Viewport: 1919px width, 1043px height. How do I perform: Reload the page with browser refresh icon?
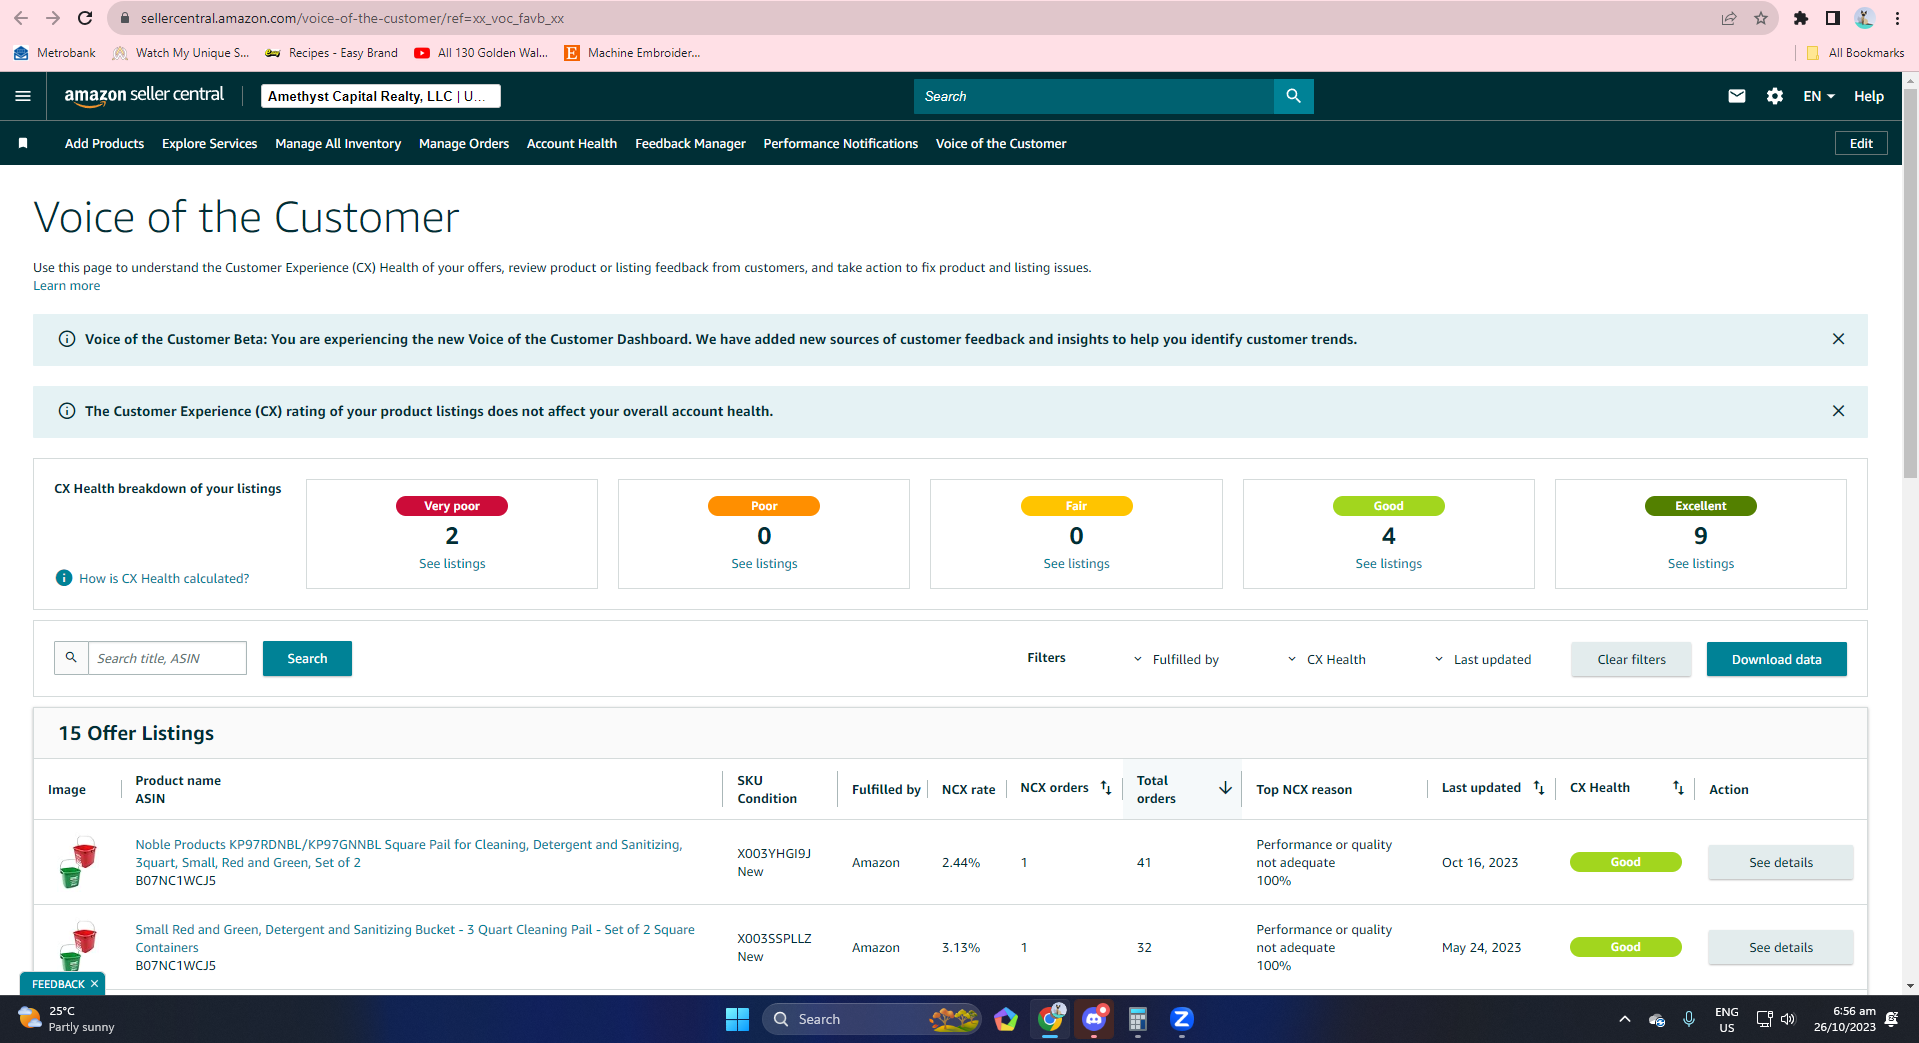tap(85, 18)
